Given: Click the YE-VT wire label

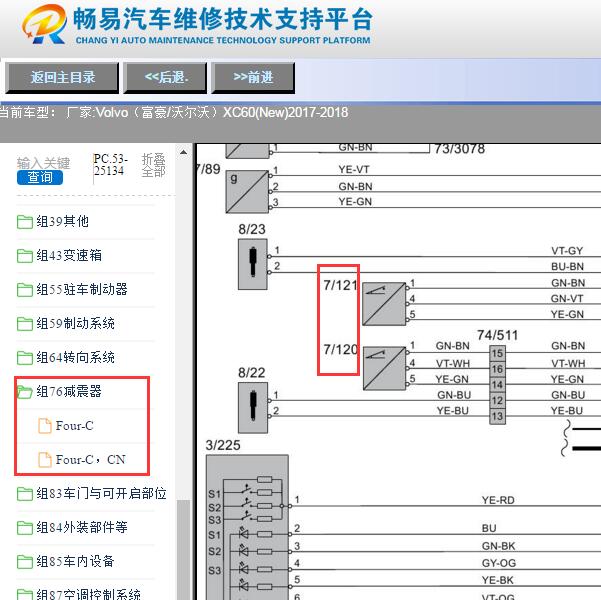Looking at the screenshot, I should tap(354, 169).
